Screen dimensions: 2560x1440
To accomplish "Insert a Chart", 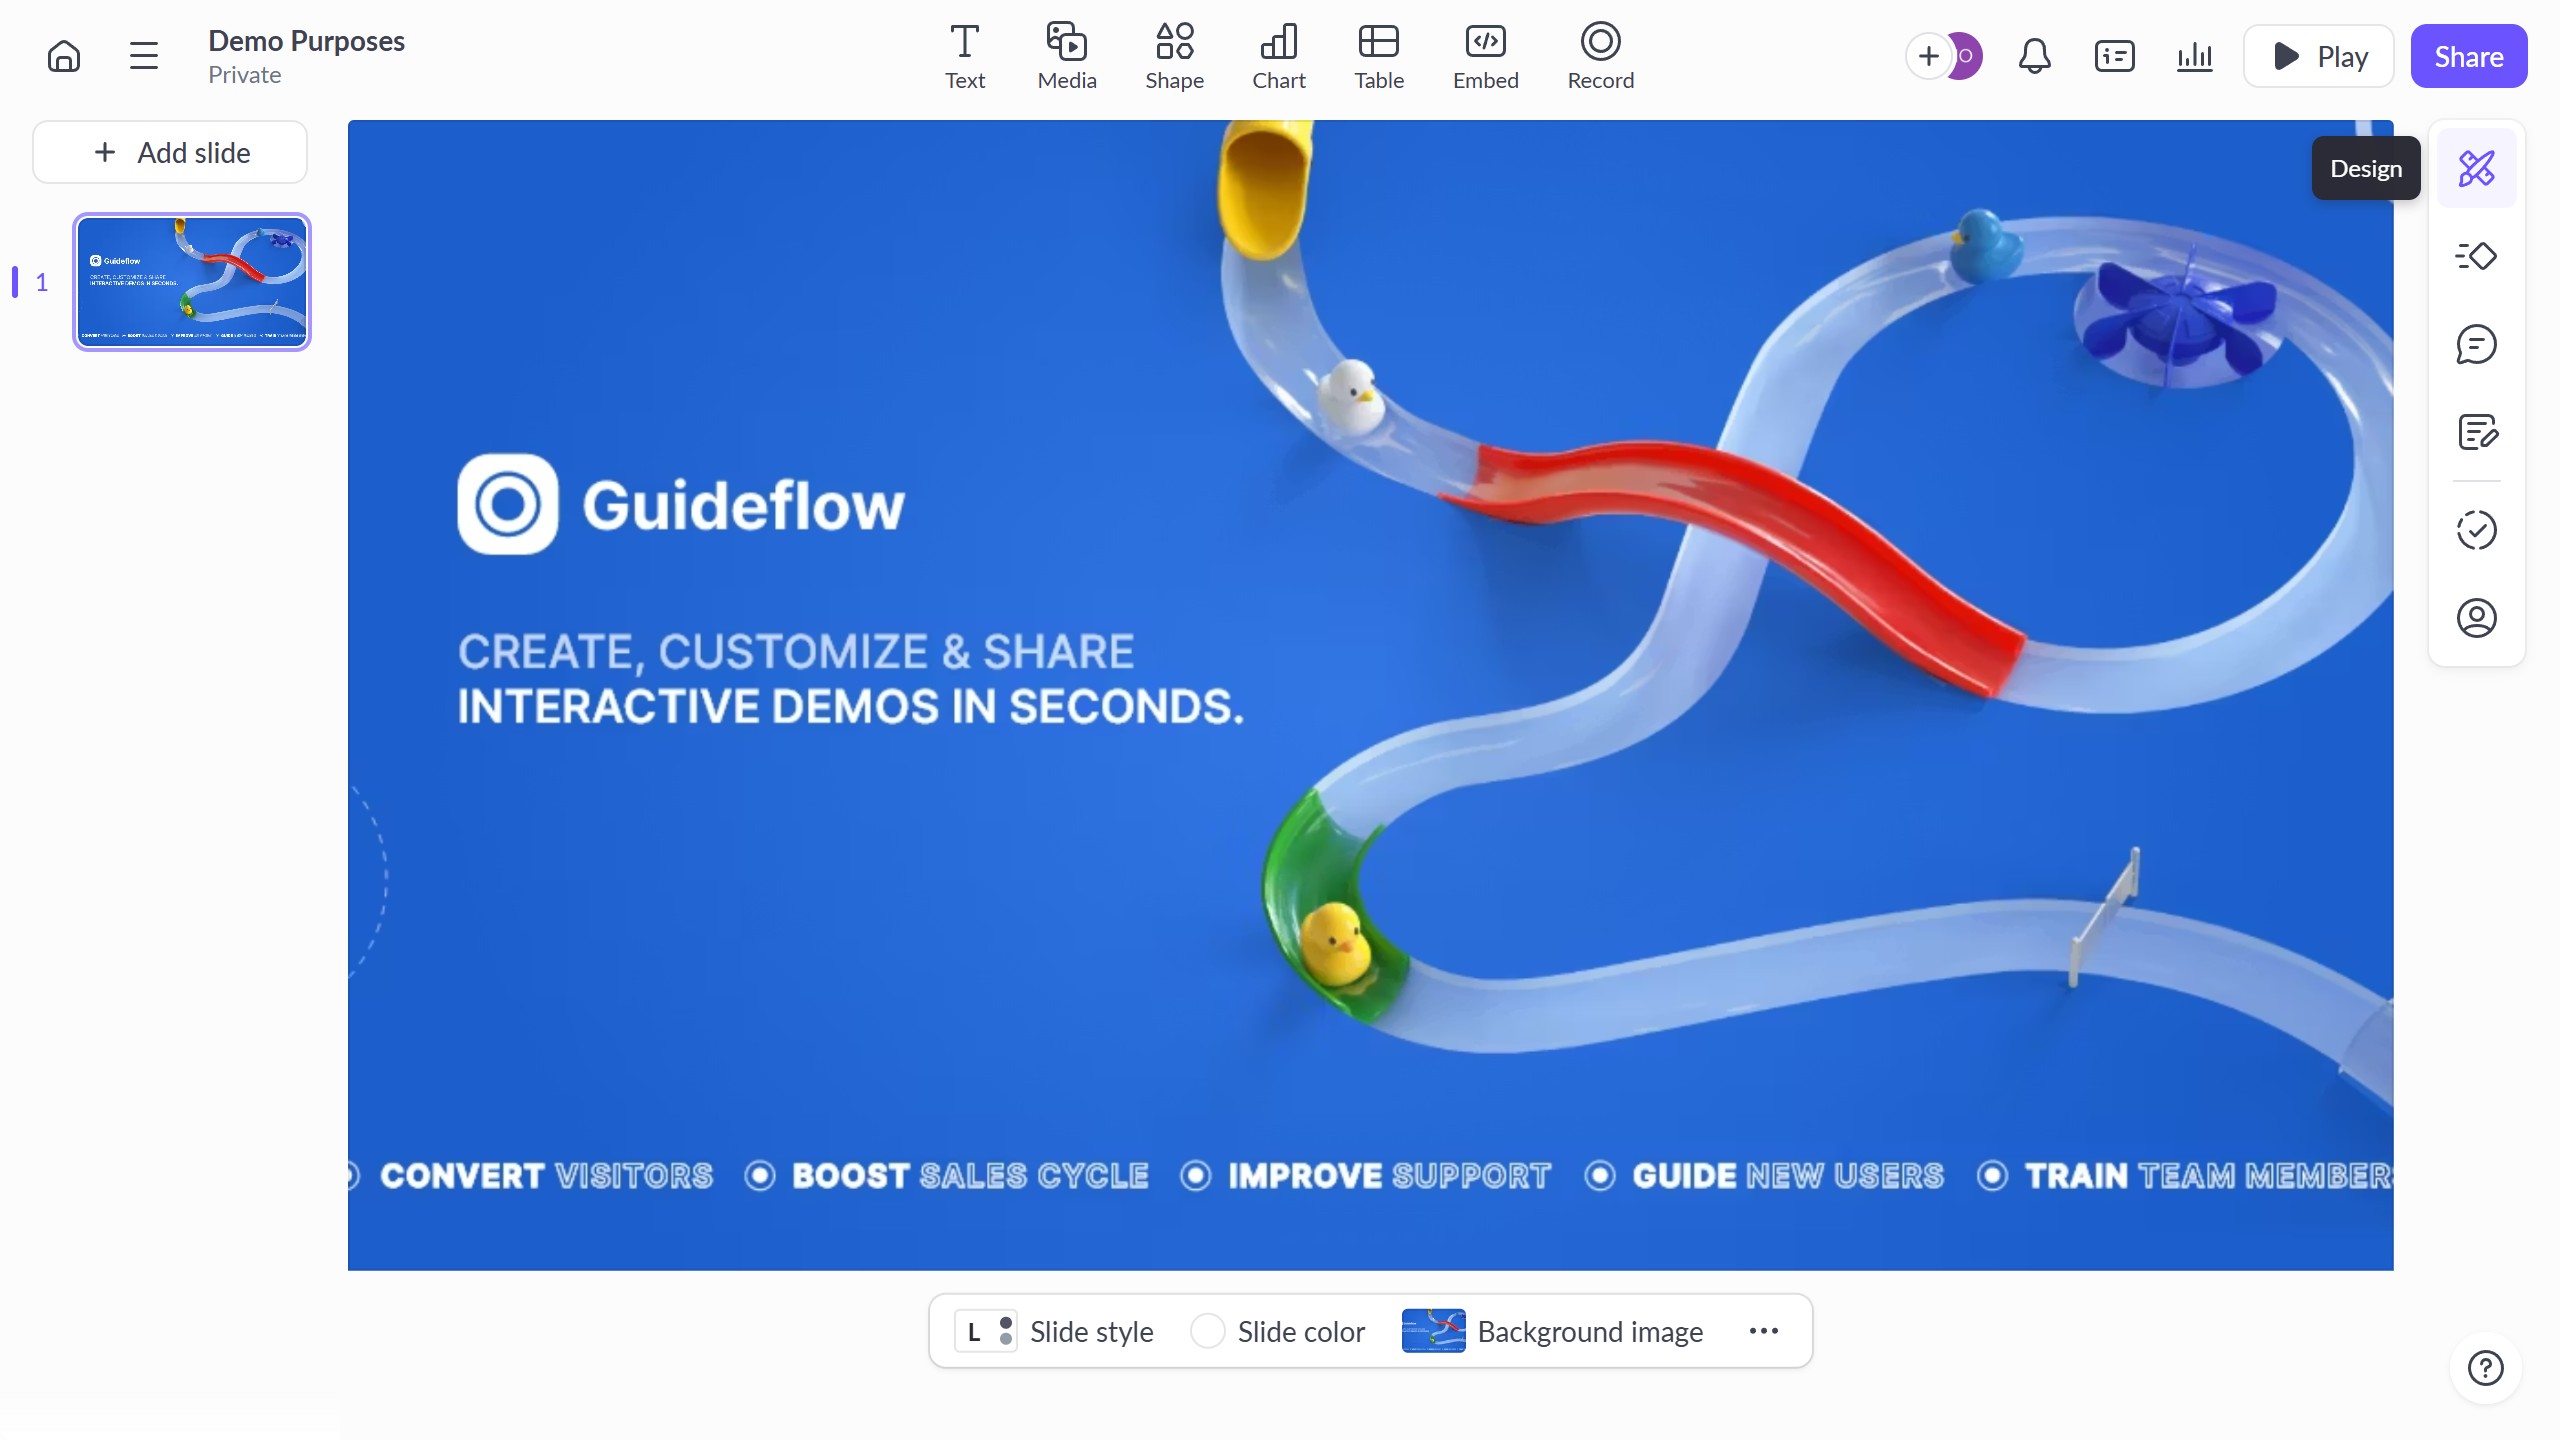I will tap(1278, 57).
